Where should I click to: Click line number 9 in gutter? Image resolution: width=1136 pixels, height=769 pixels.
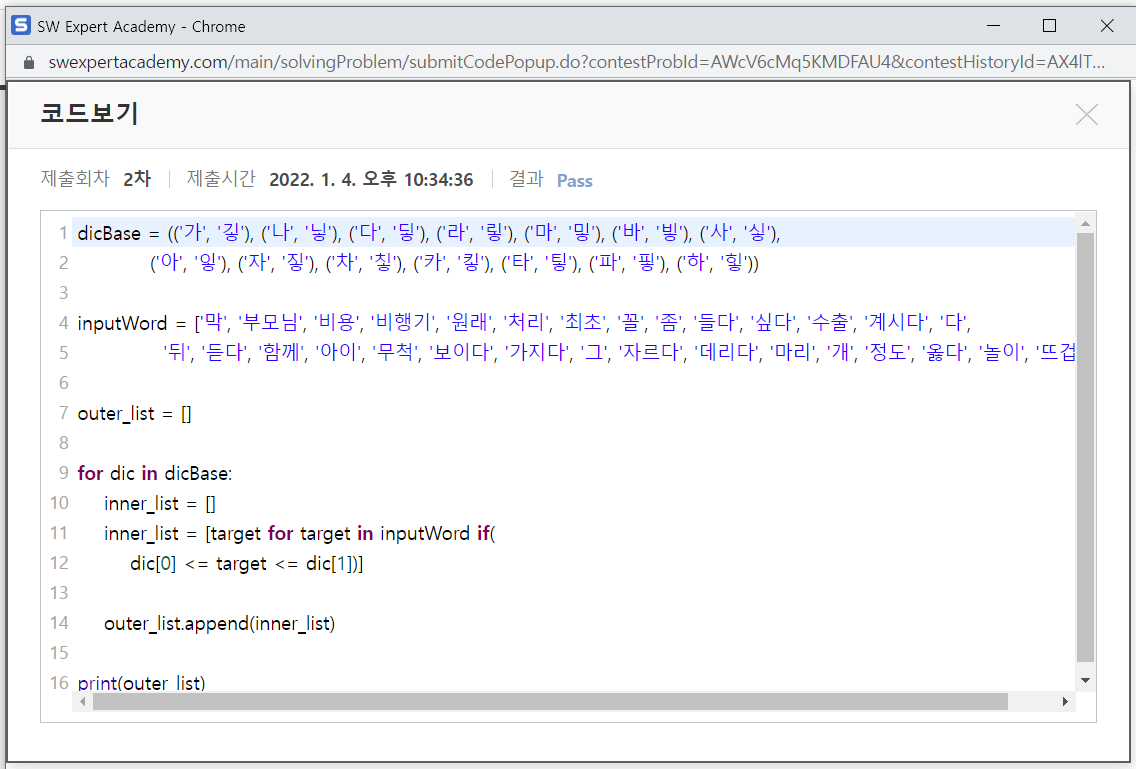(63, 473)
